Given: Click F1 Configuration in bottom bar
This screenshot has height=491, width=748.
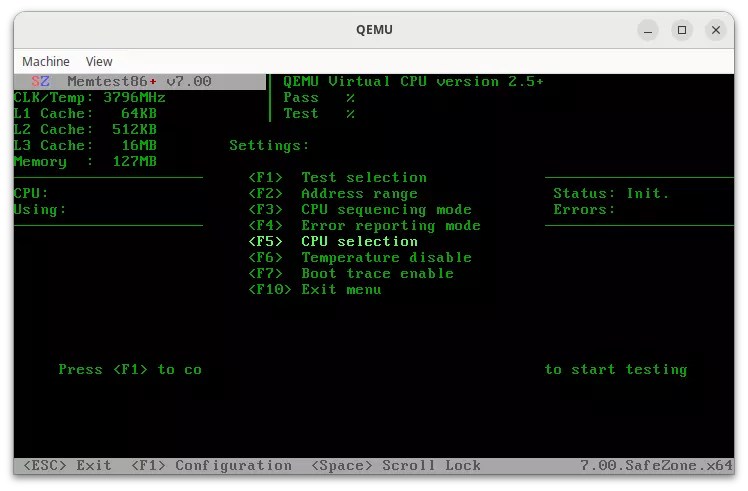Looking at the screenshot, I should tap(211, 465).
